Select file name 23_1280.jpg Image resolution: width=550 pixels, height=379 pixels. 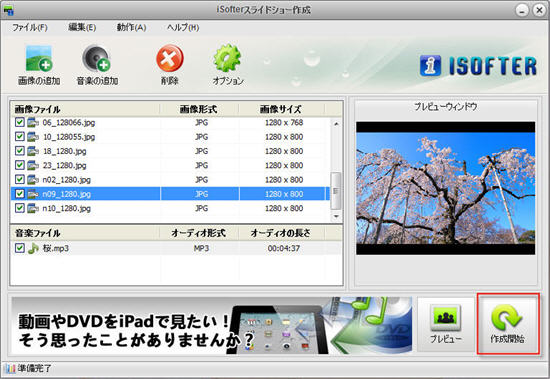coord(65,165)
